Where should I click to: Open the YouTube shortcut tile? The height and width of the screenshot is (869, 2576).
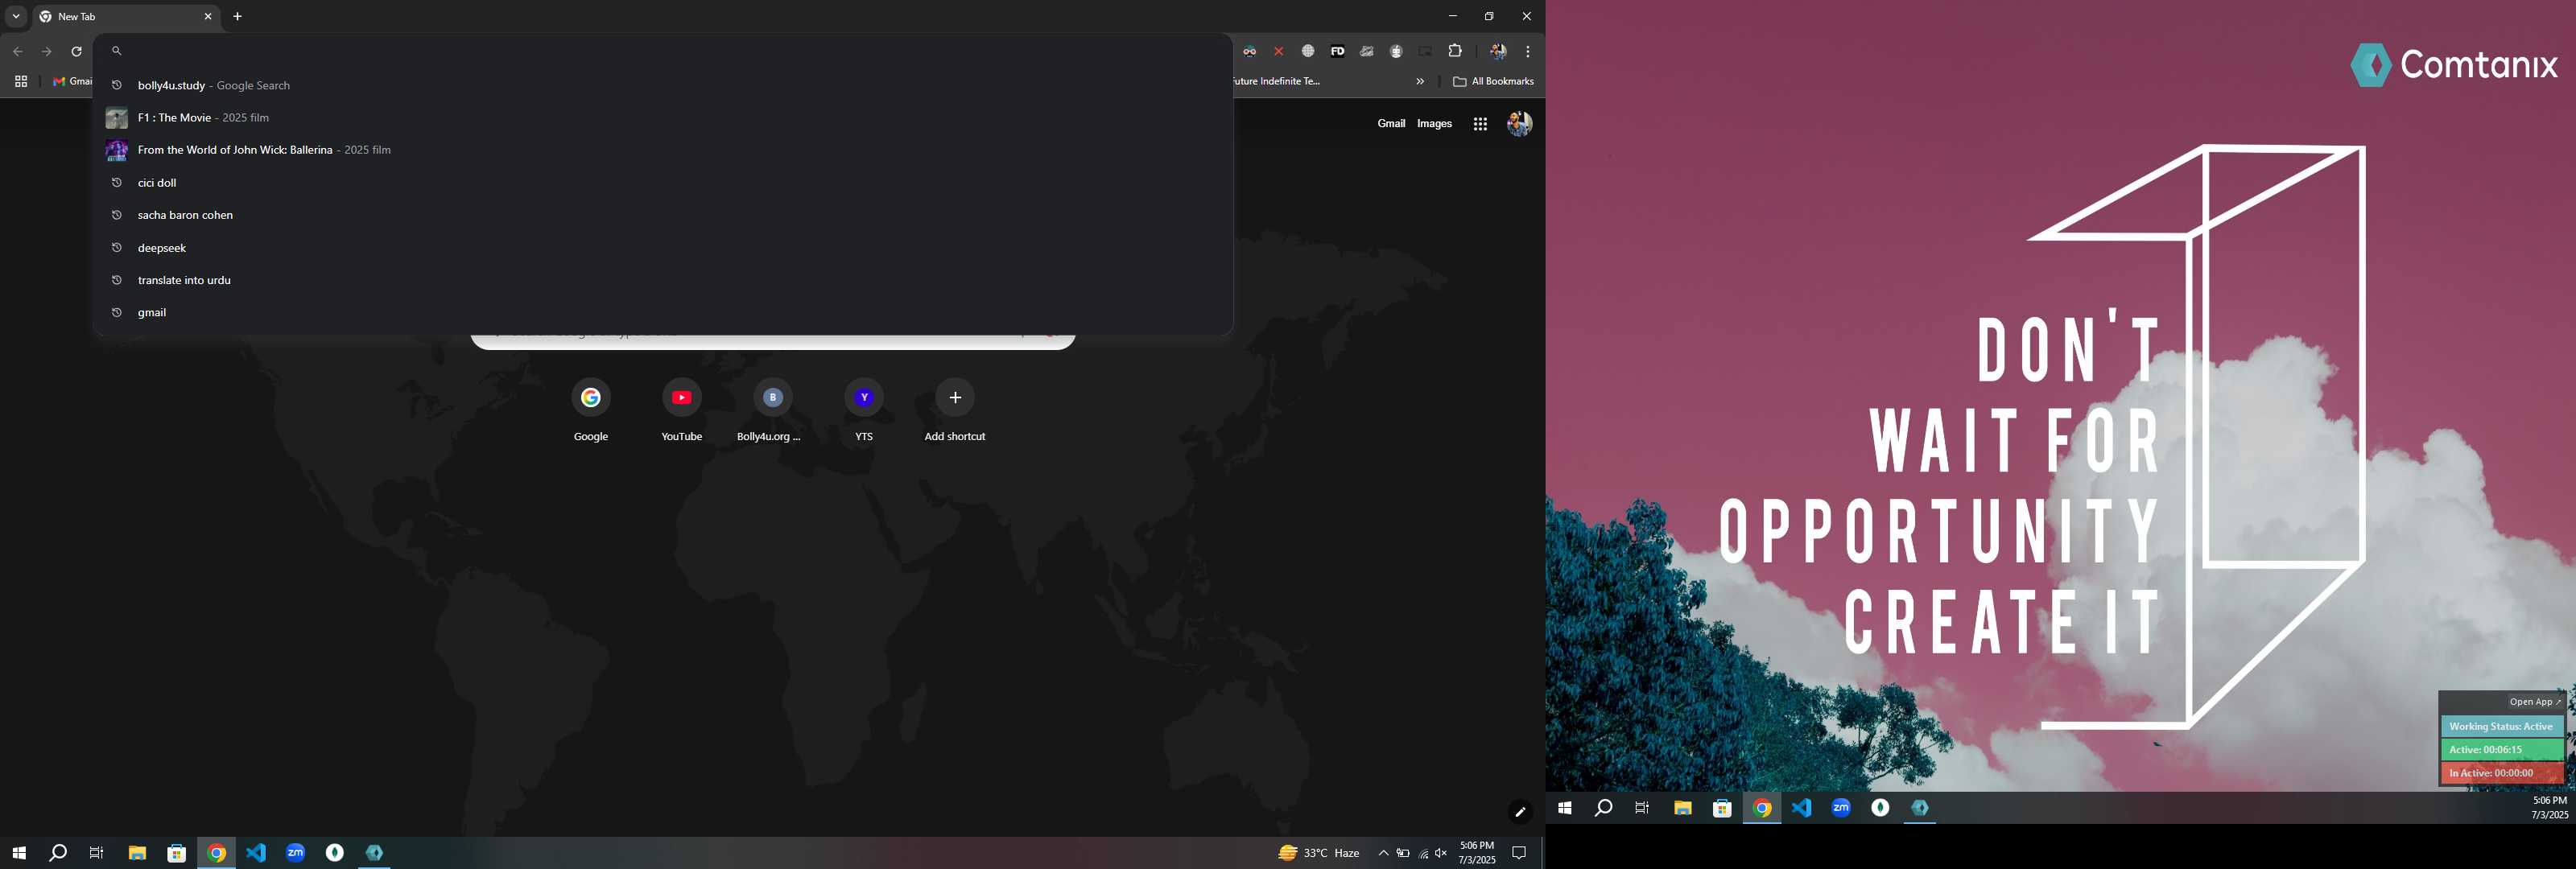[x=682, y=410]
